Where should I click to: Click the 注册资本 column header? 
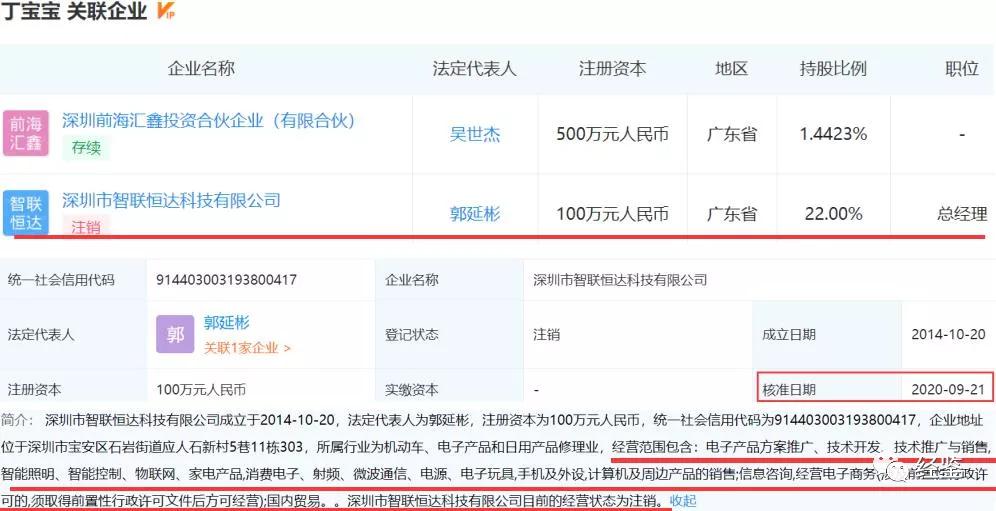(x=612, y=69)
